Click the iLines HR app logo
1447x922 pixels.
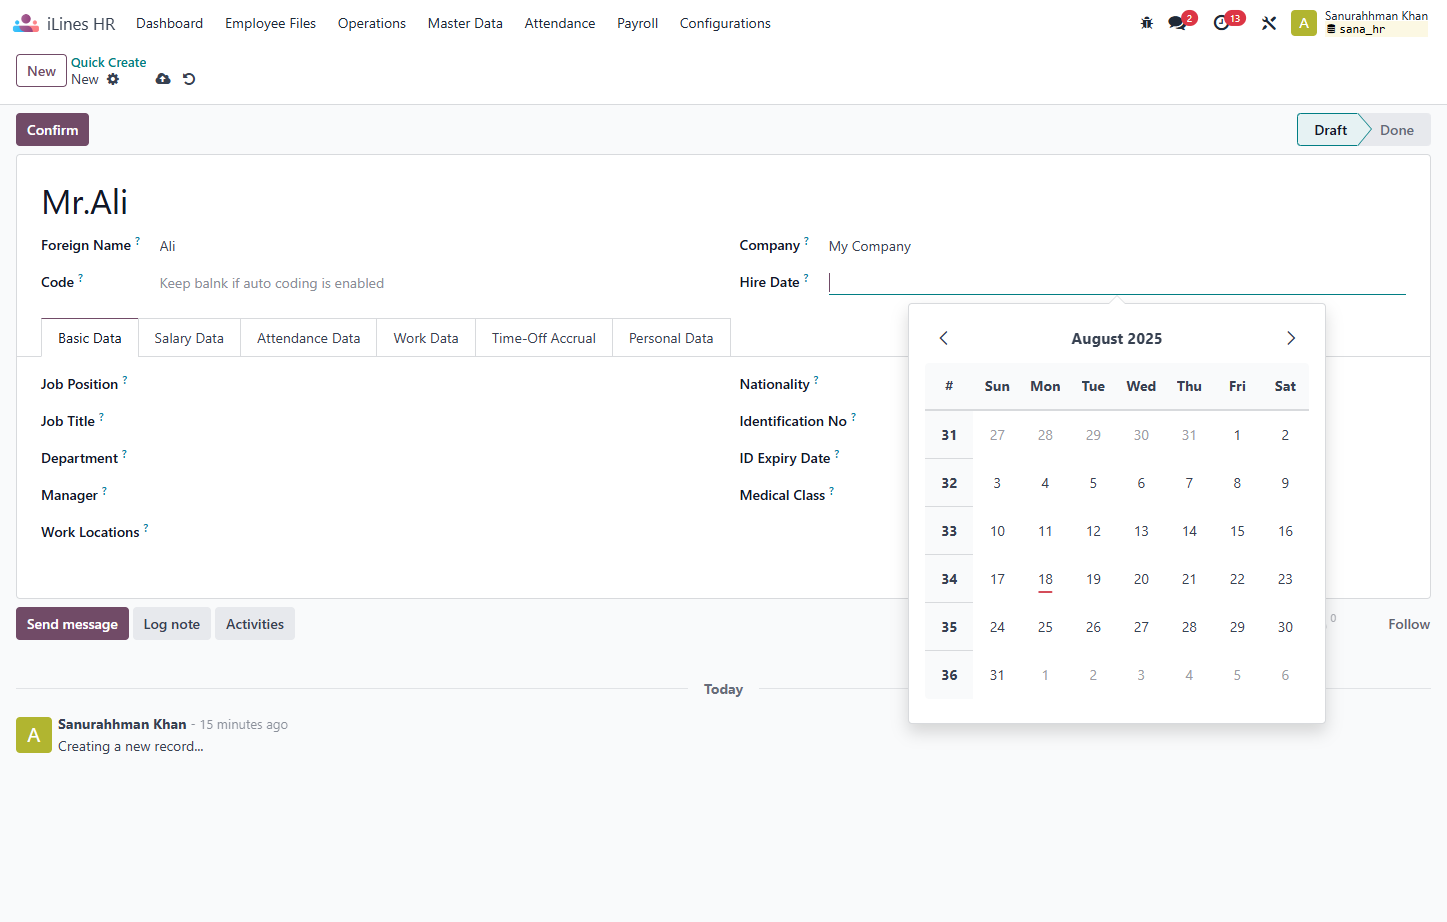[26, 23]
